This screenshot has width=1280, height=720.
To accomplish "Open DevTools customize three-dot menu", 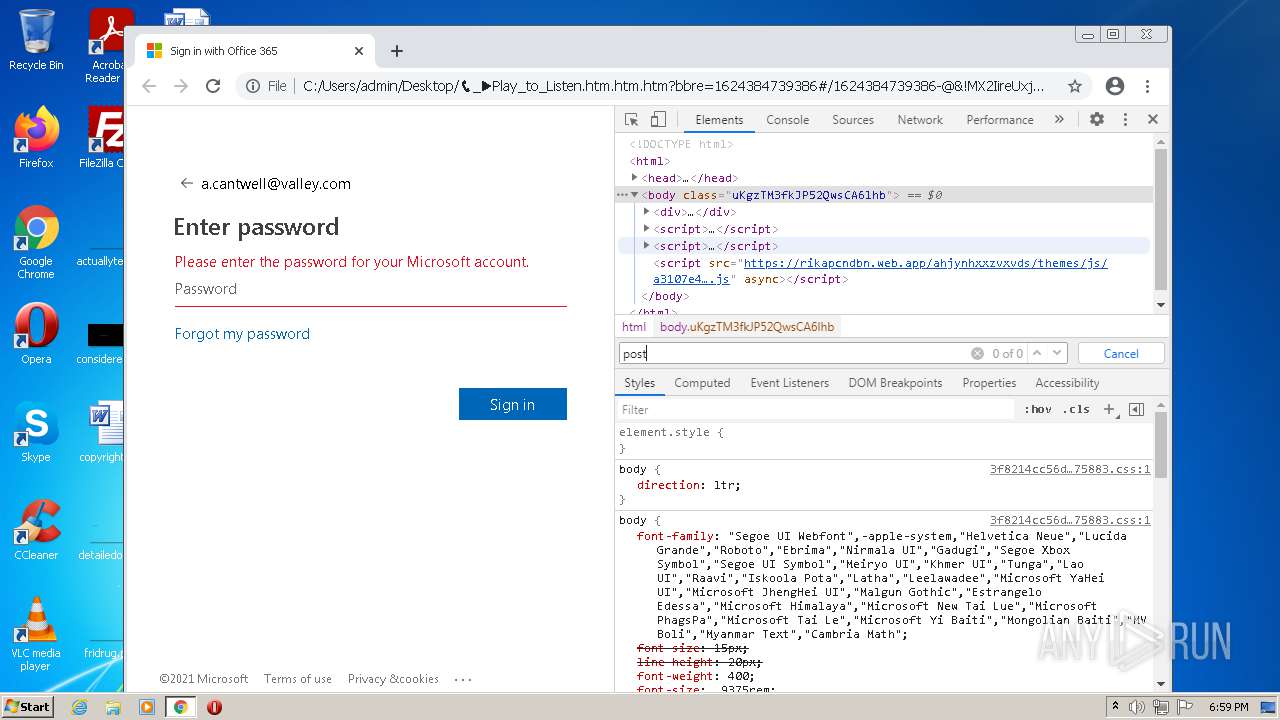I will 1125,119.
